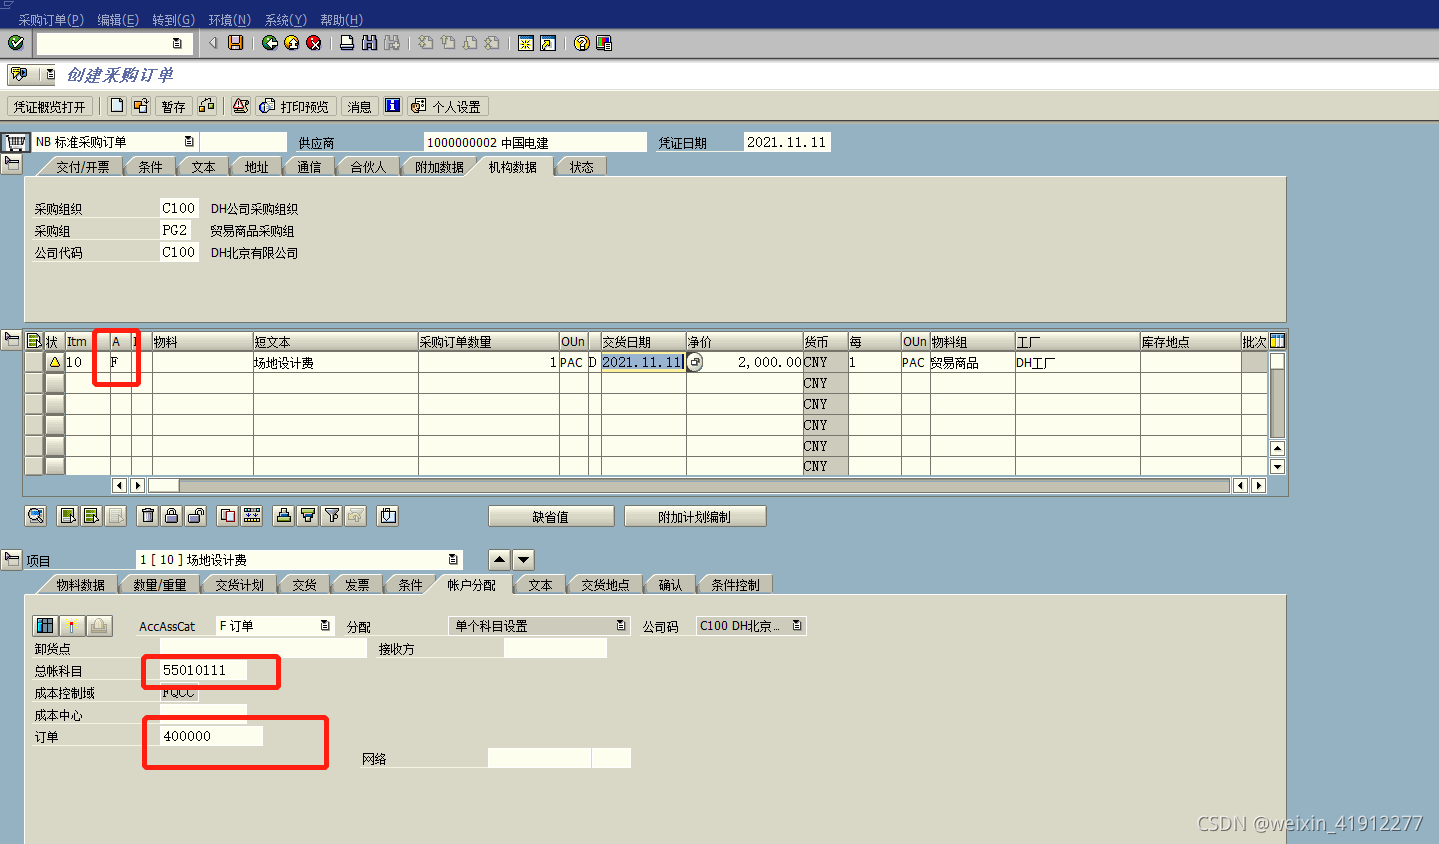
Task: Select row selector for item 10
Action: (34, 362)
